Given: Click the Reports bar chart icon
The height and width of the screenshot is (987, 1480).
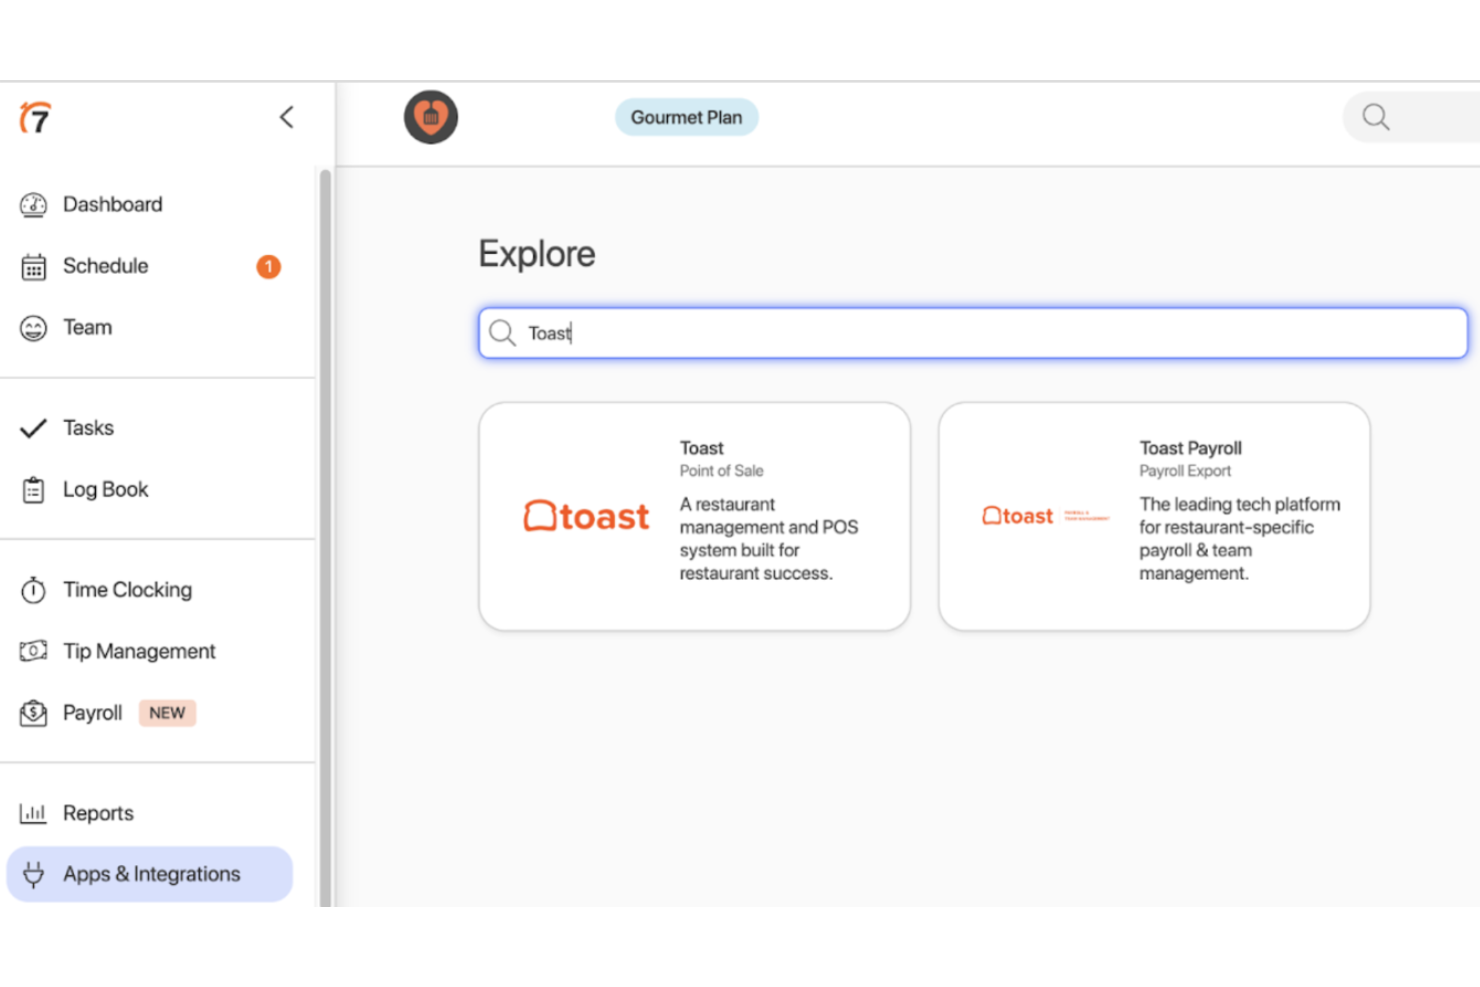Looking at the screenshot, I should tap(33, 813).
